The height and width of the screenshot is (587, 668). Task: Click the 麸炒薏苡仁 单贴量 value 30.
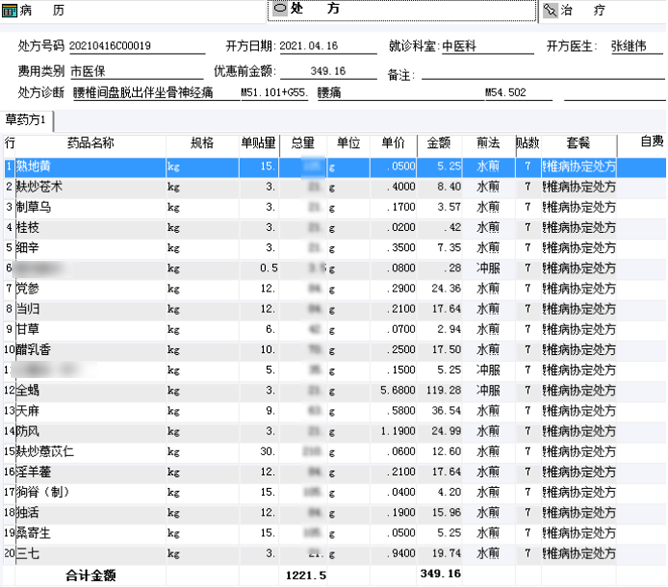[268, 452]
